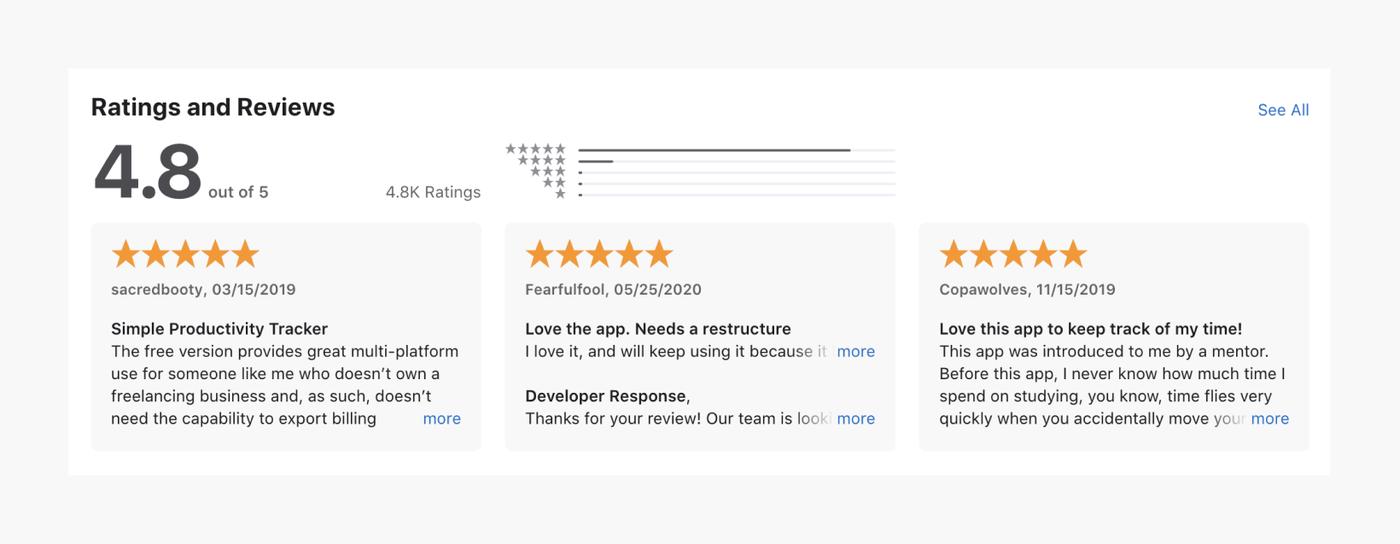Expand sacredbooty's review with more link

pos(441,418)
